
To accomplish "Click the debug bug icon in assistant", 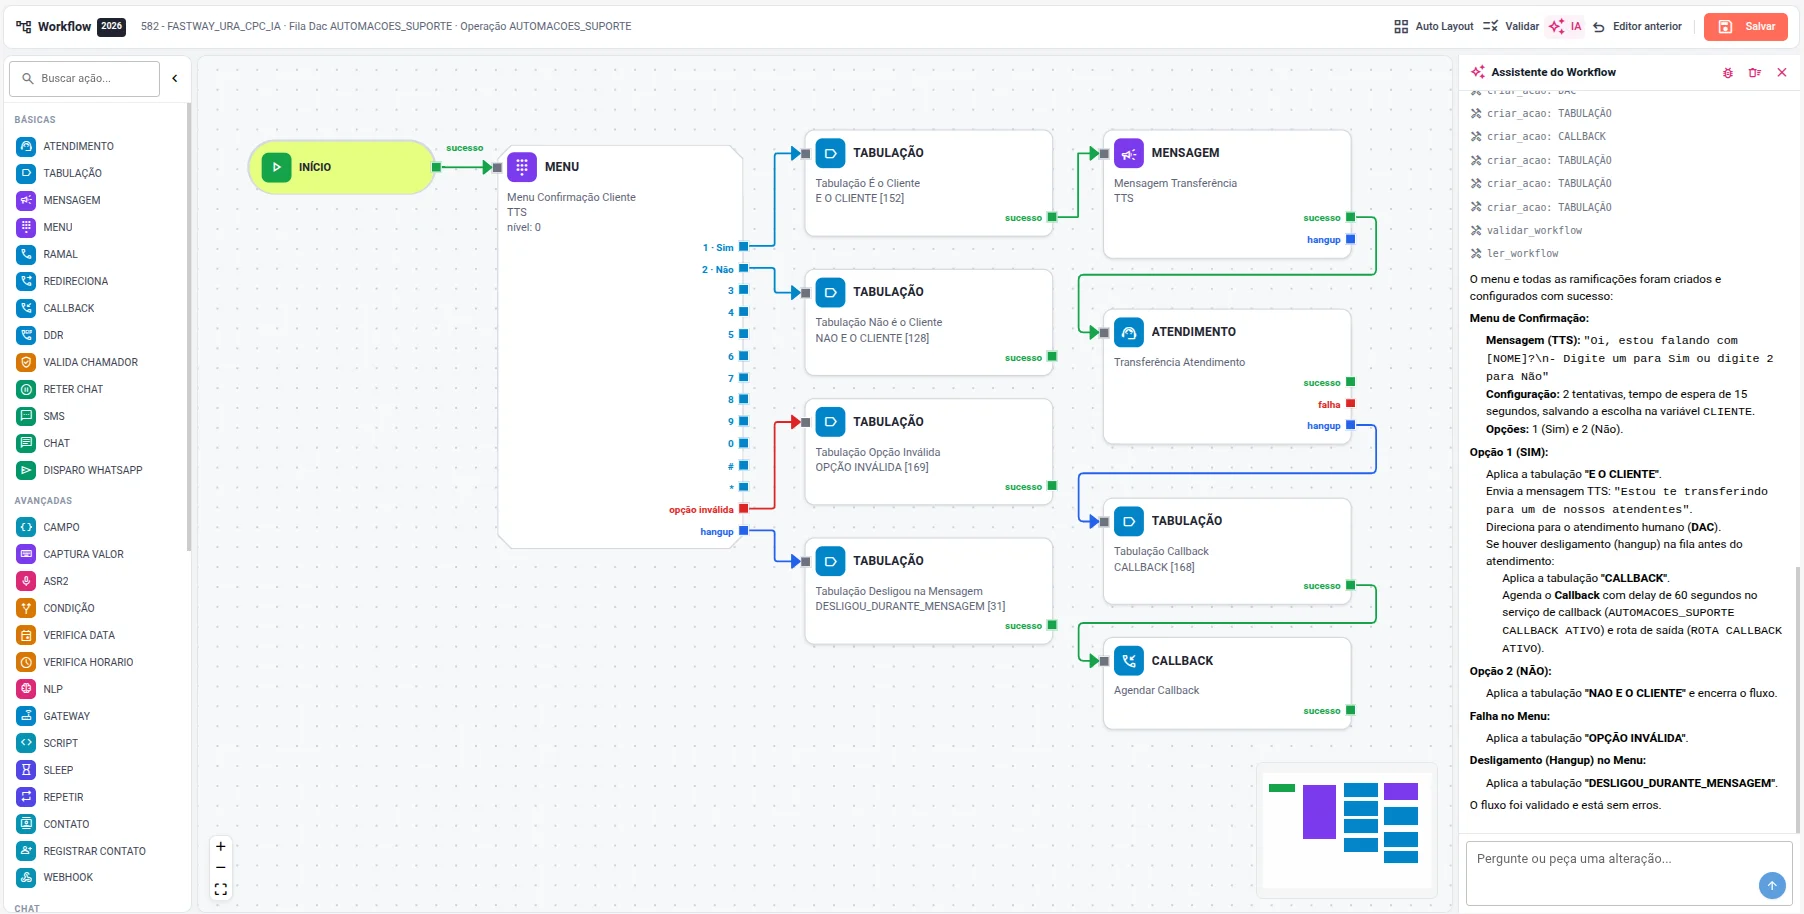I will [1728, 72].
